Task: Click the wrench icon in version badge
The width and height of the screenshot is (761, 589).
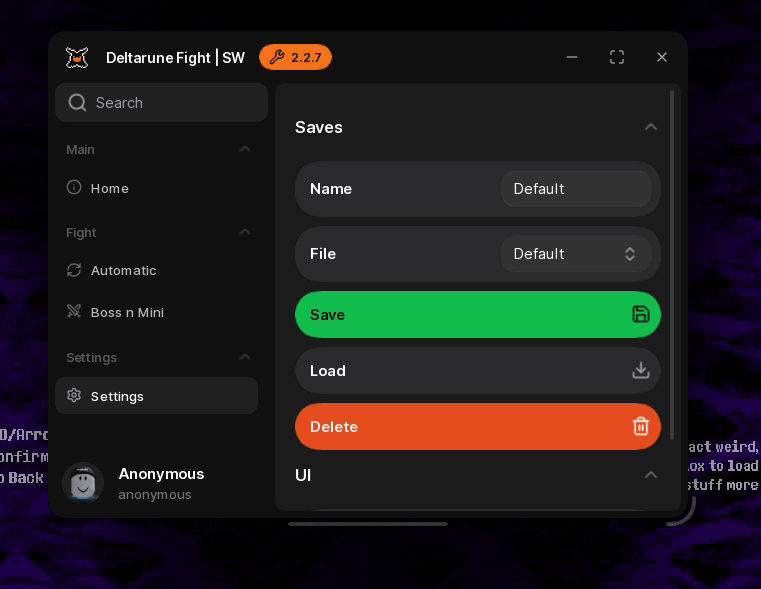Action: 277,57
